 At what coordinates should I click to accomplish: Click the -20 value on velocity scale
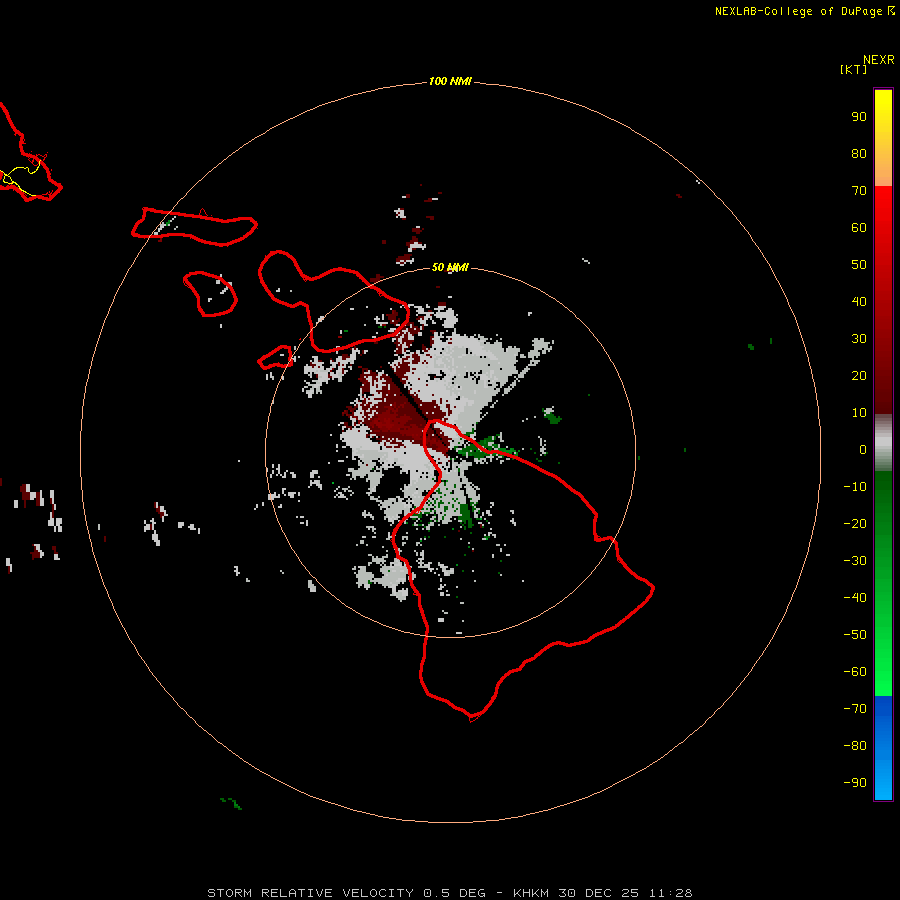tap(855, 523)
